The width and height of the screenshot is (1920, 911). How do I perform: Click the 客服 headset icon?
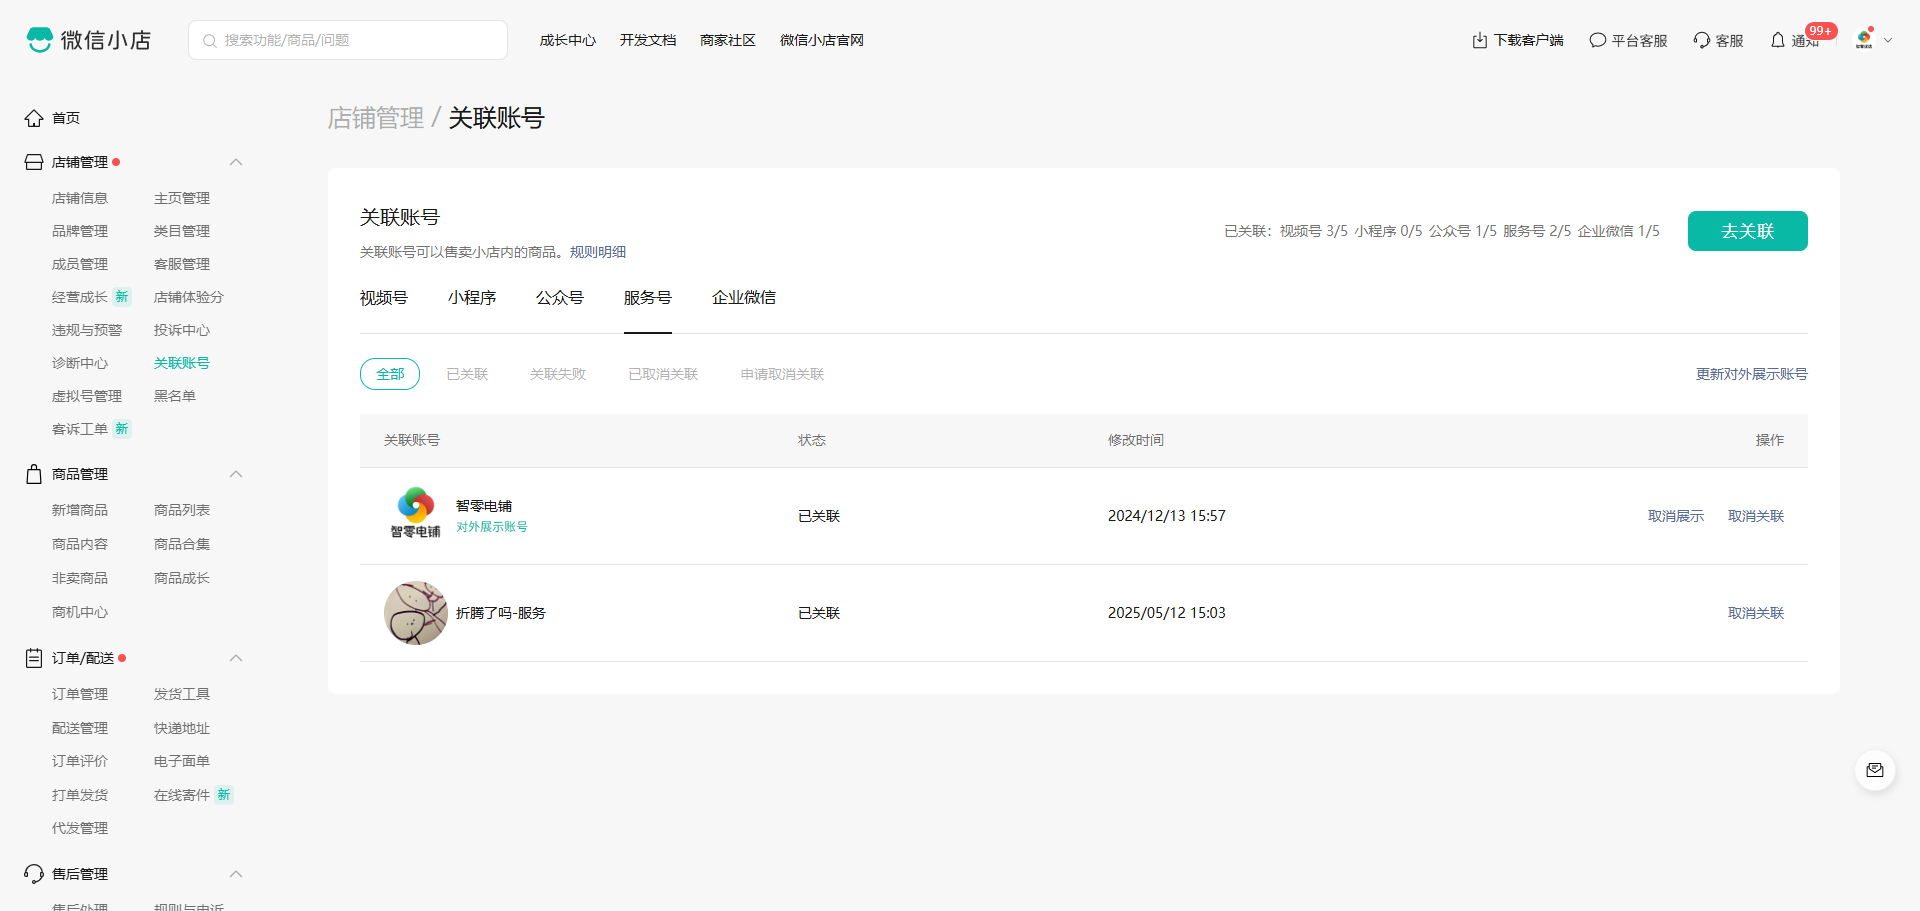[1702, 40]
